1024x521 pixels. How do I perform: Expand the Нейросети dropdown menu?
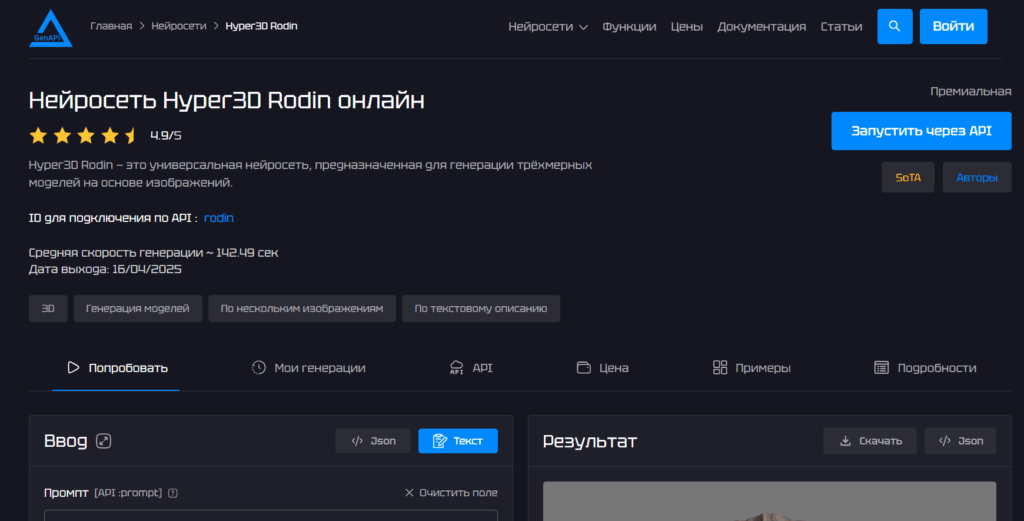[x=547, y=27]
